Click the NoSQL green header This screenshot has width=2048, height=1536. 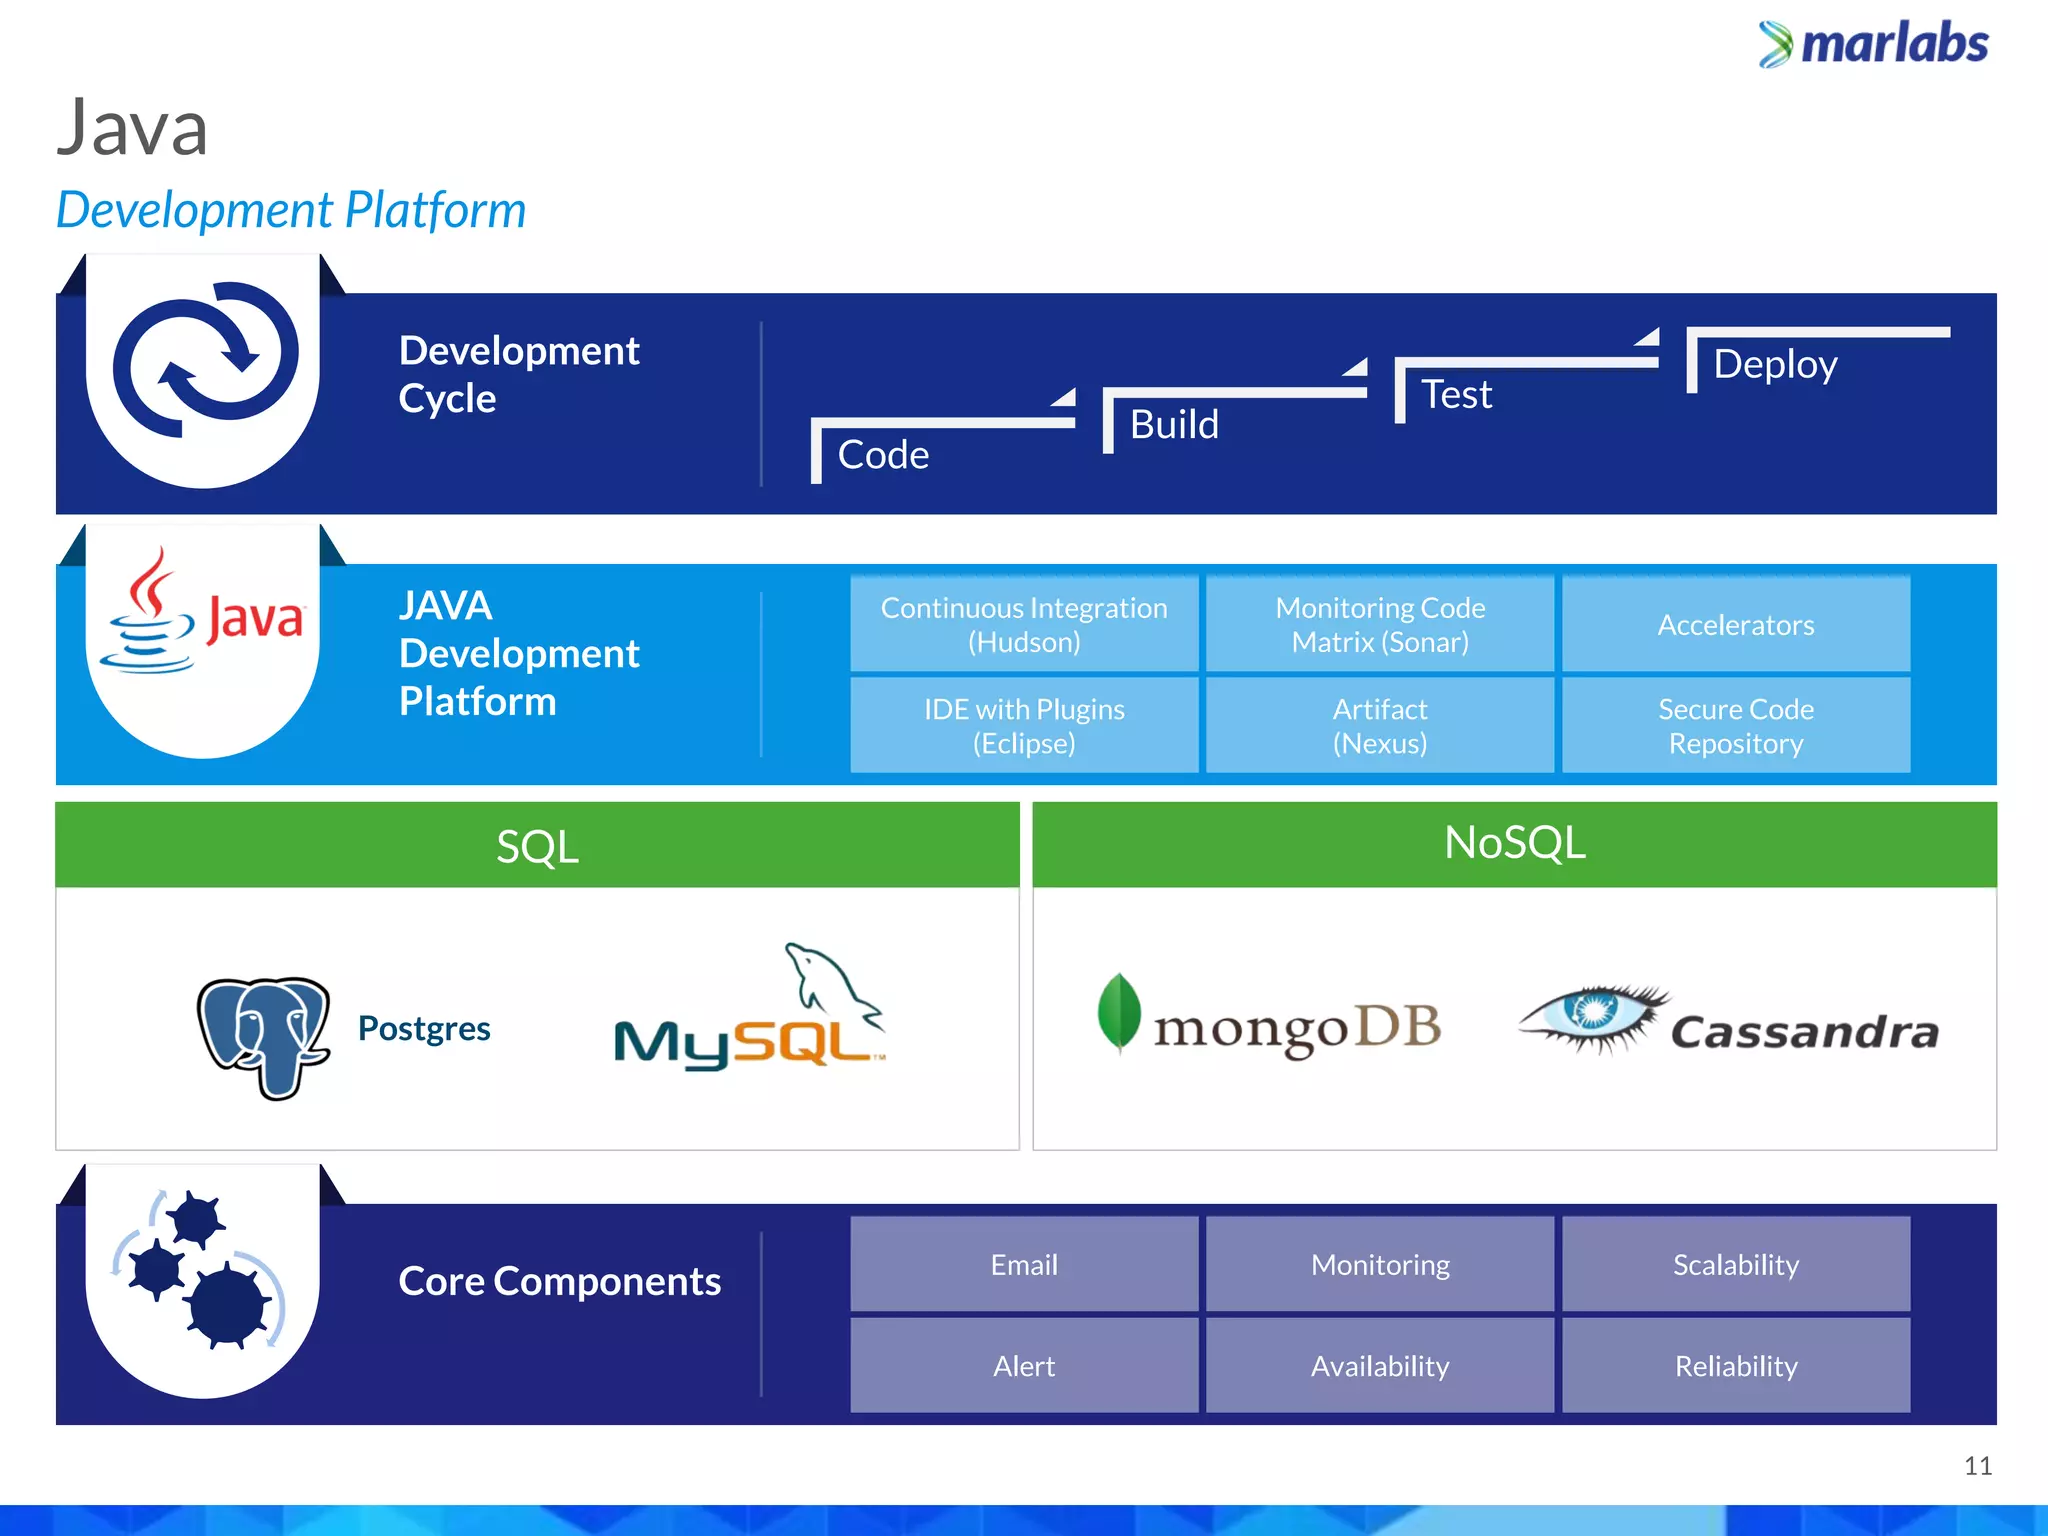point(1514,844)
